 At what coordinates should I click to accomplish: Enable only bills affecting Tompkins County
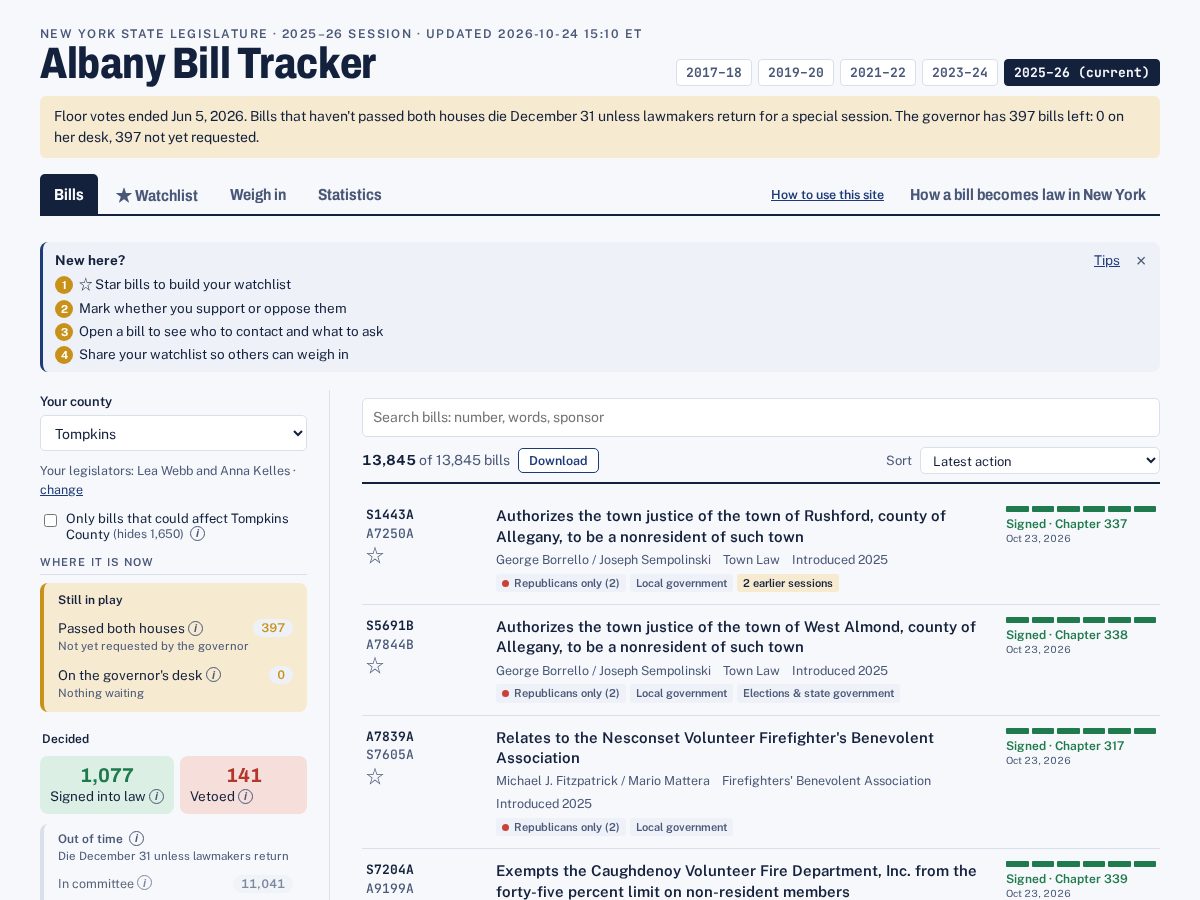click(x=51, y=520)
